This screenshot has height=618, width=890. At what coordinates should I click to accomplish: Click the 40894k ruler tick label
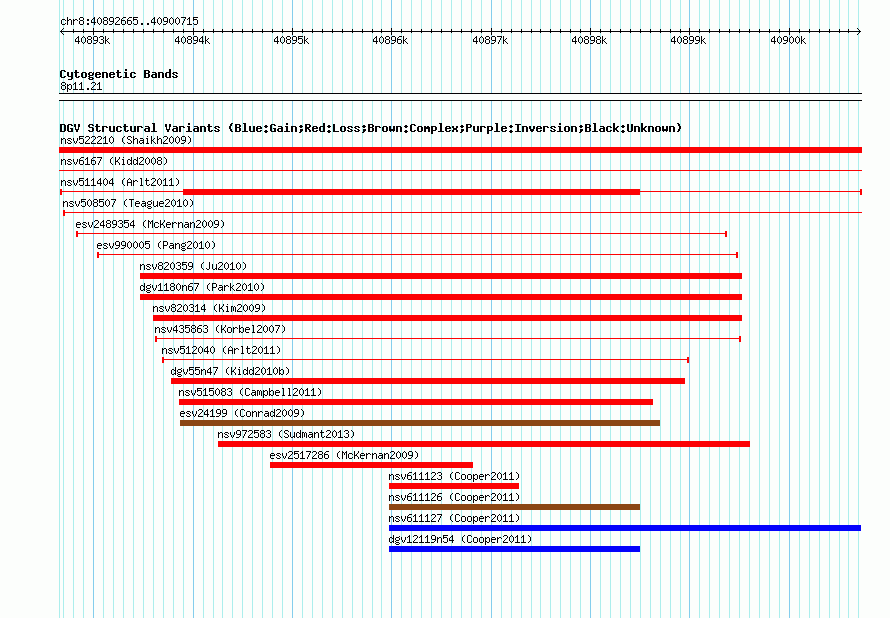(x=192, y=40)
